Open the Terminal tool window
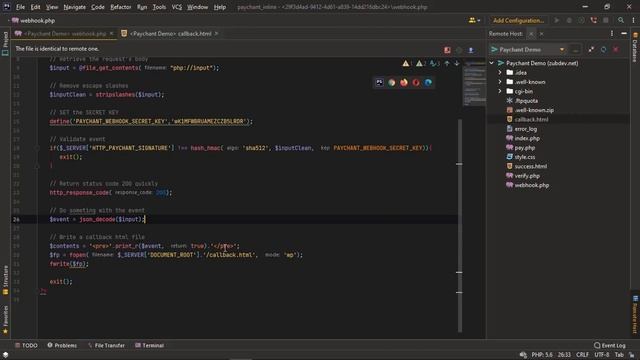 tap(149, 345)
